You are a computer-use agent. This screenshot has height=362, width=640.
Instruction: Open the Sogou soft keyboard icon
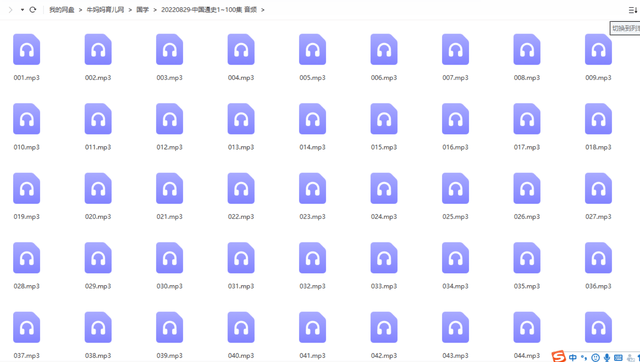coord(618,358)
